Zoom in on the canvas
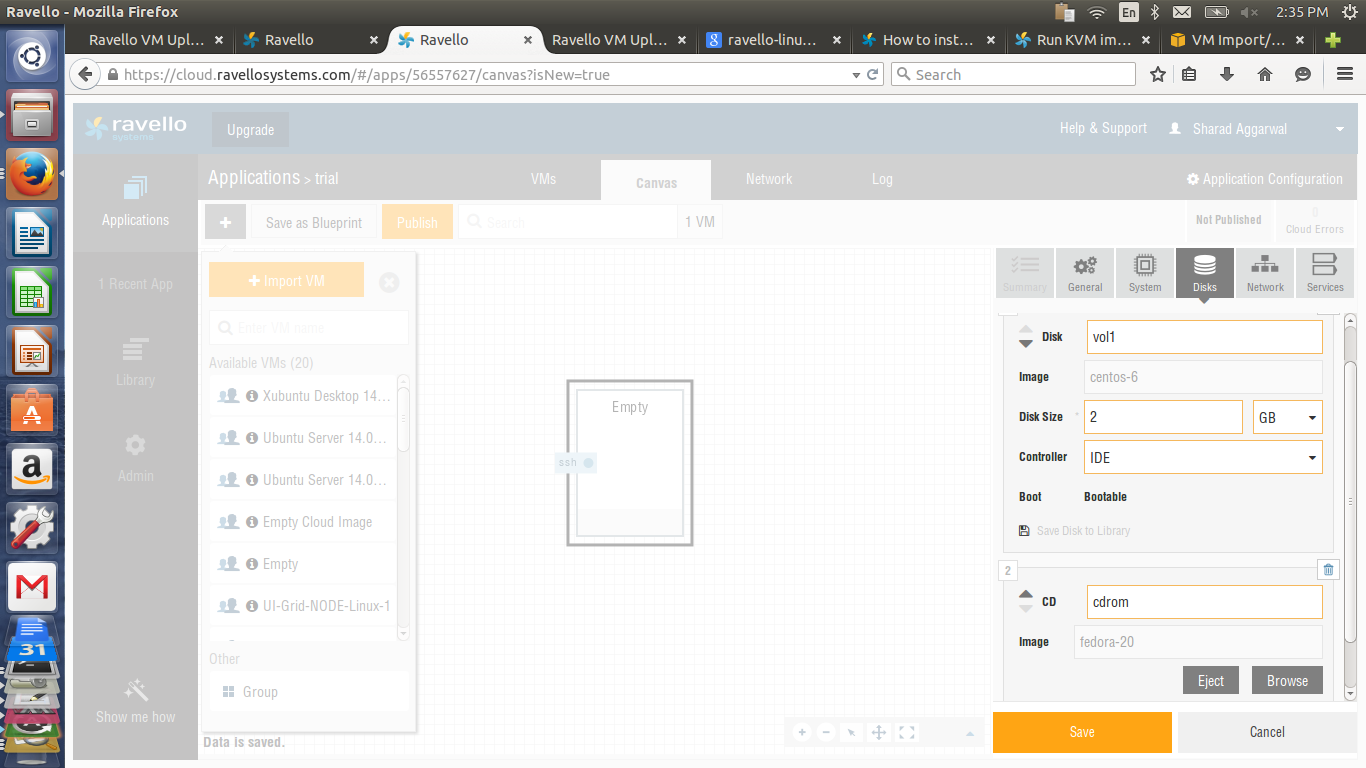 pos(801,732)
